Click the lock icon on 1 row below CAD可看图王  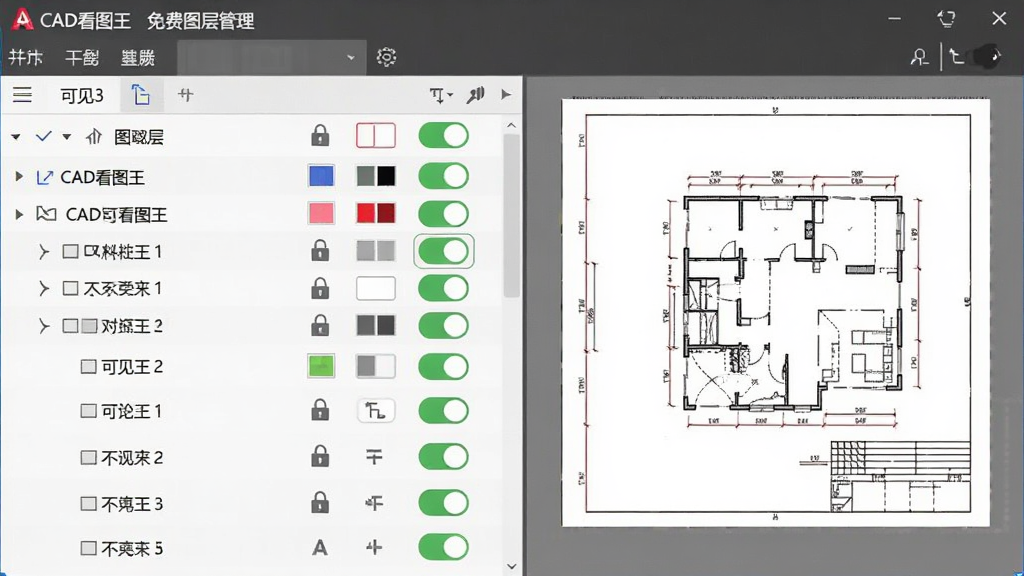click(x=320, y=251)
